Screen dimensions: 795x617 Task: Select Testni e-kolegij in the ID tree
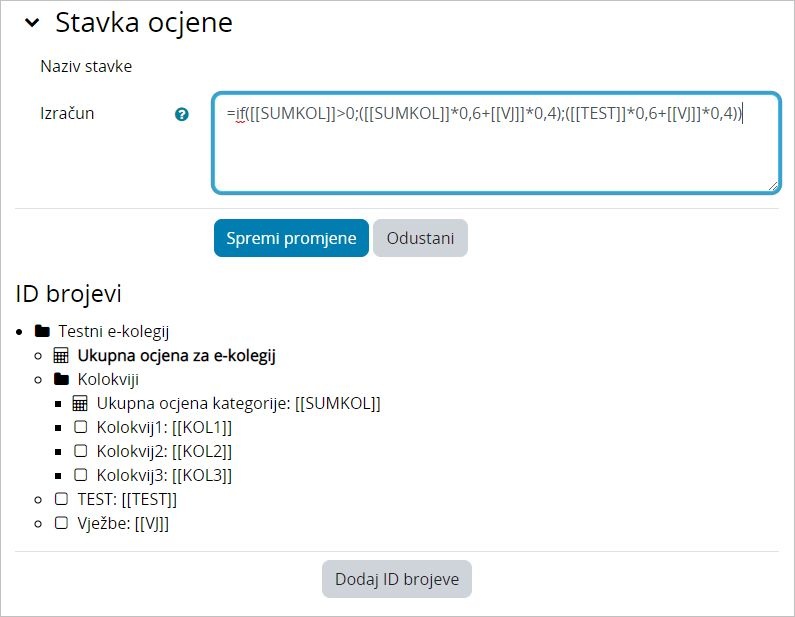tap(120, 331)
